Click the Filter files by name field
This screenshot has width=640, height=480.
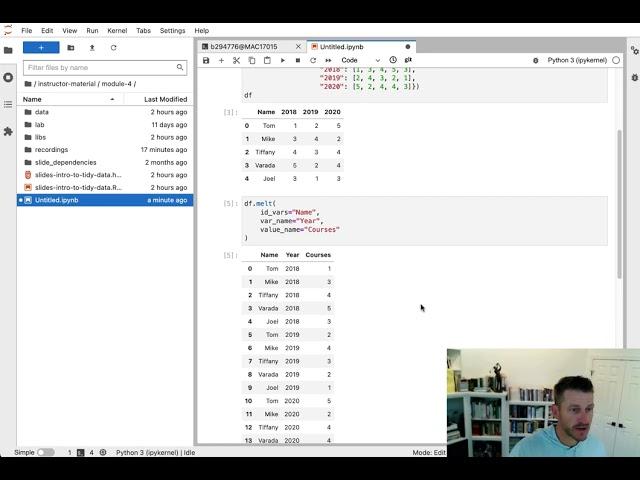104,68
